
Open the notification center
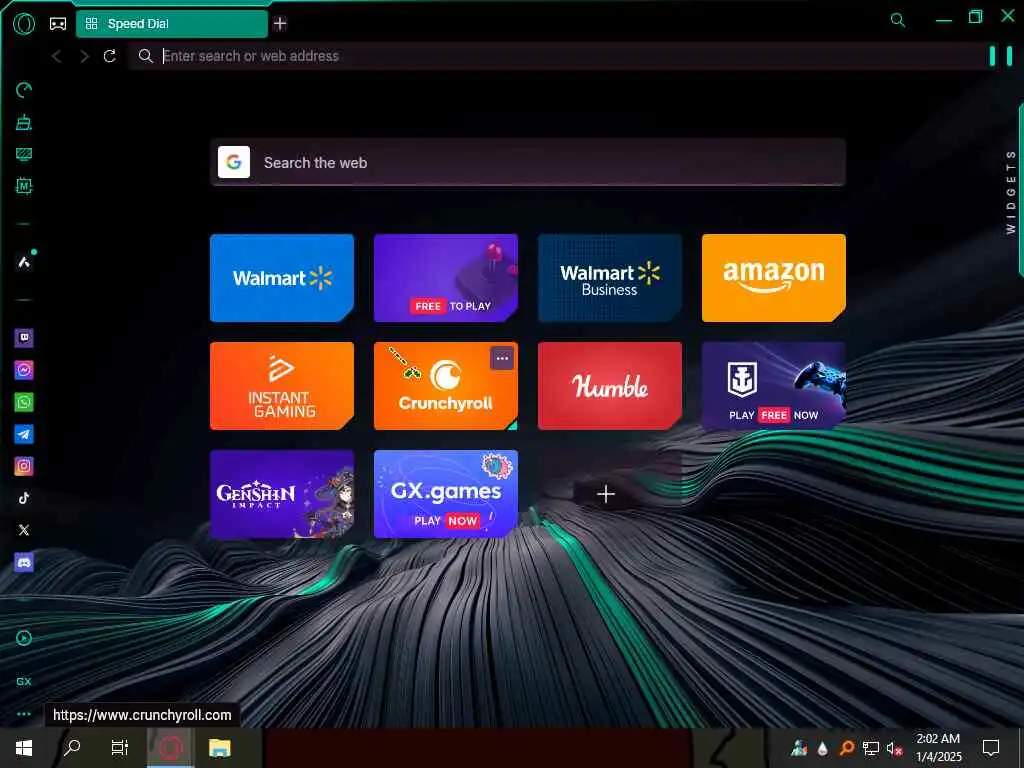tap(991, 748)
